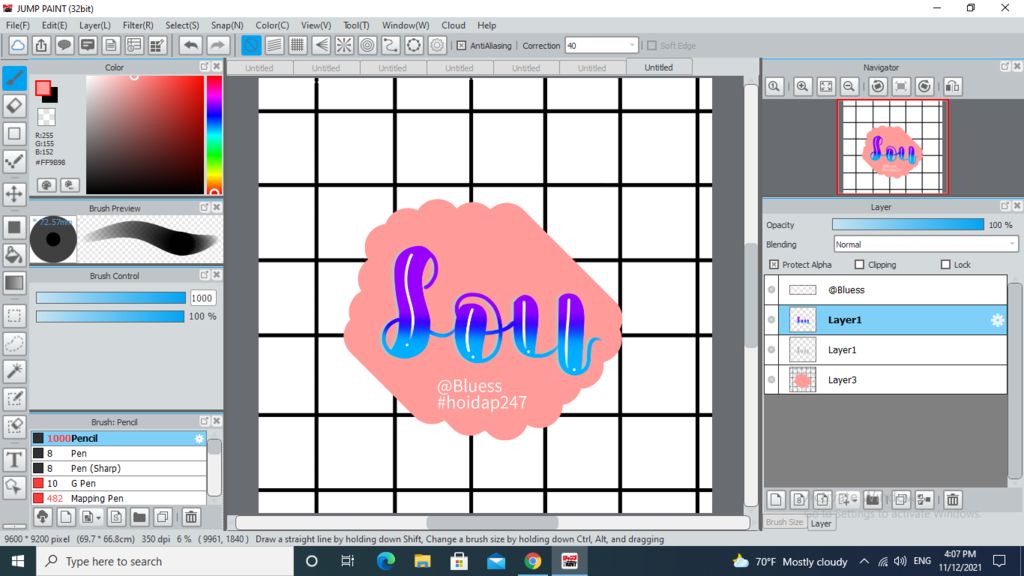Select the Gradient tool
This screenshot has width=1024, height=576.
pyautogui.click(x=14, y=283)
